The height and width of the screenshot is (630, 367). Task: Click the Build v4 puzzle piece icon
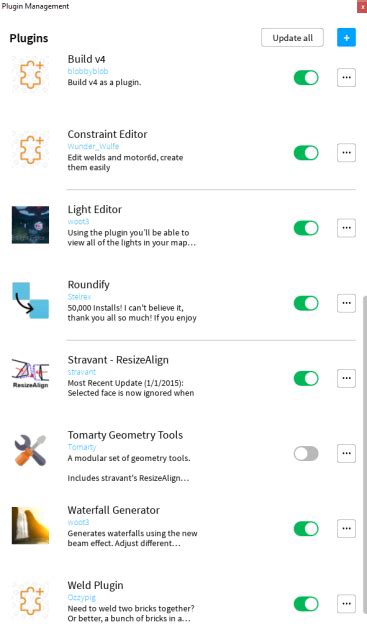[x=31, y=75]
